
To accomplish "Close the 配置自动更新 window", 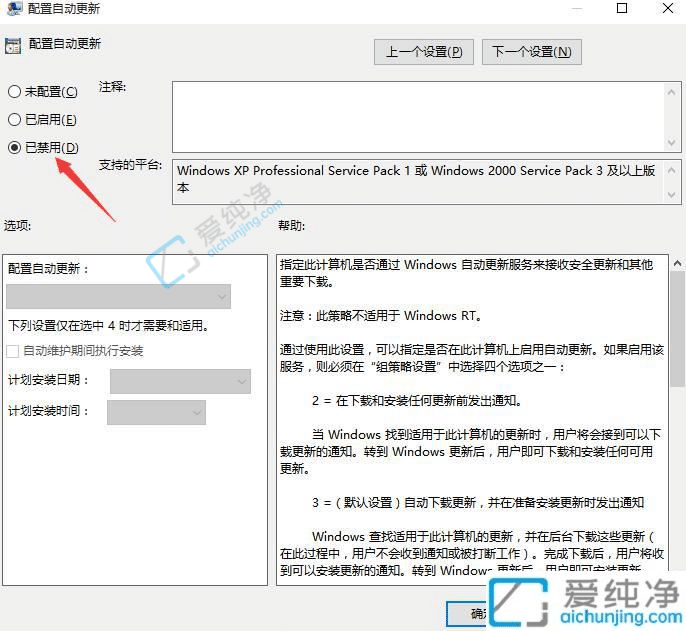I will (x=668, y=8).
